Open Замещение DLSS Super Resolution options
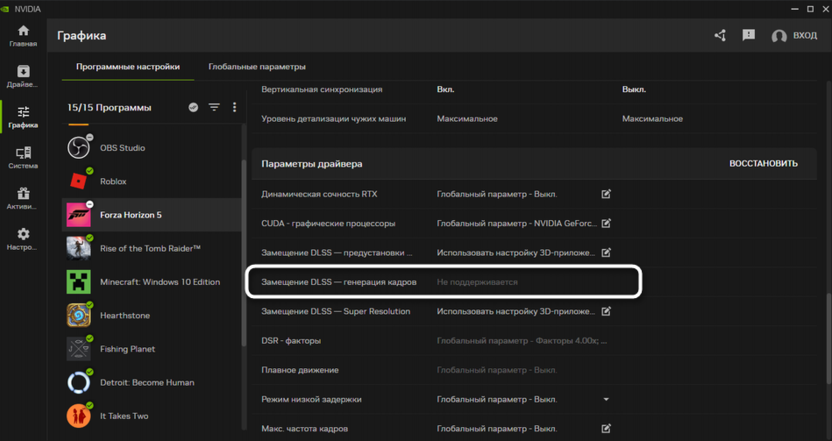 [606, 311]
